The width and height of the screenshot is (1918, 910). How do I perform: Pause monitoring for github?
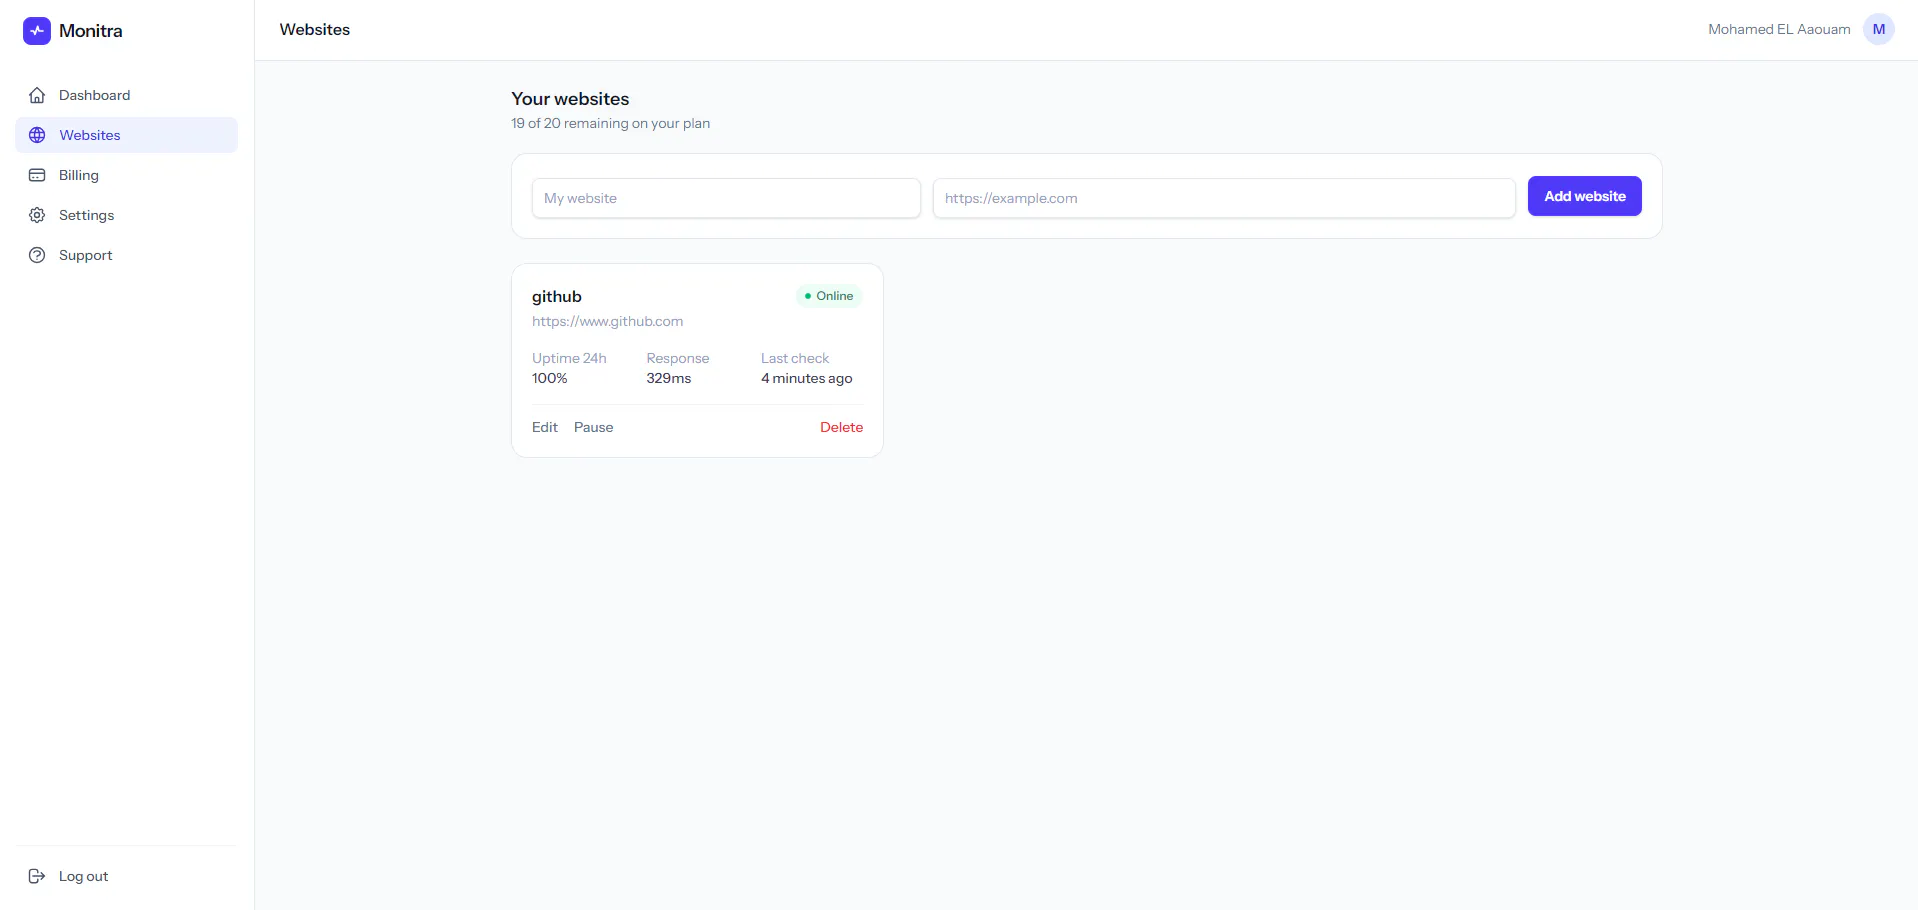(x=594, y=427)
